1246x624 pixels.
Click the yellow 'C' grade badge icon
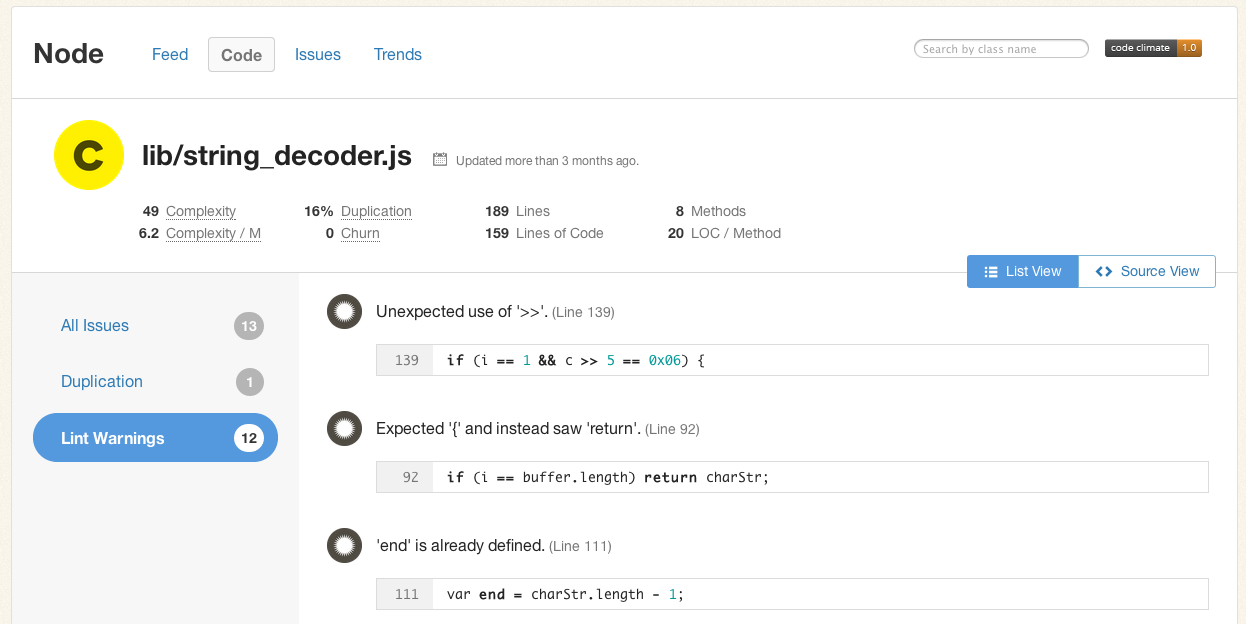[x=88, y=155]
